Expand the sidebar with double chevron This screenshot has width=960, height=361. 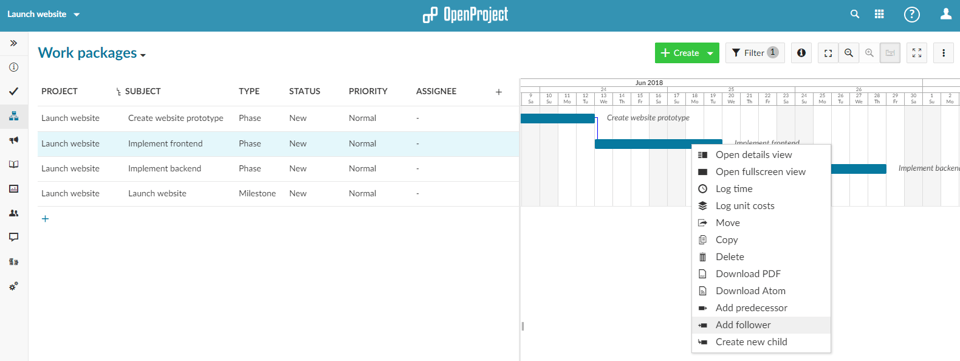[13, 43]
